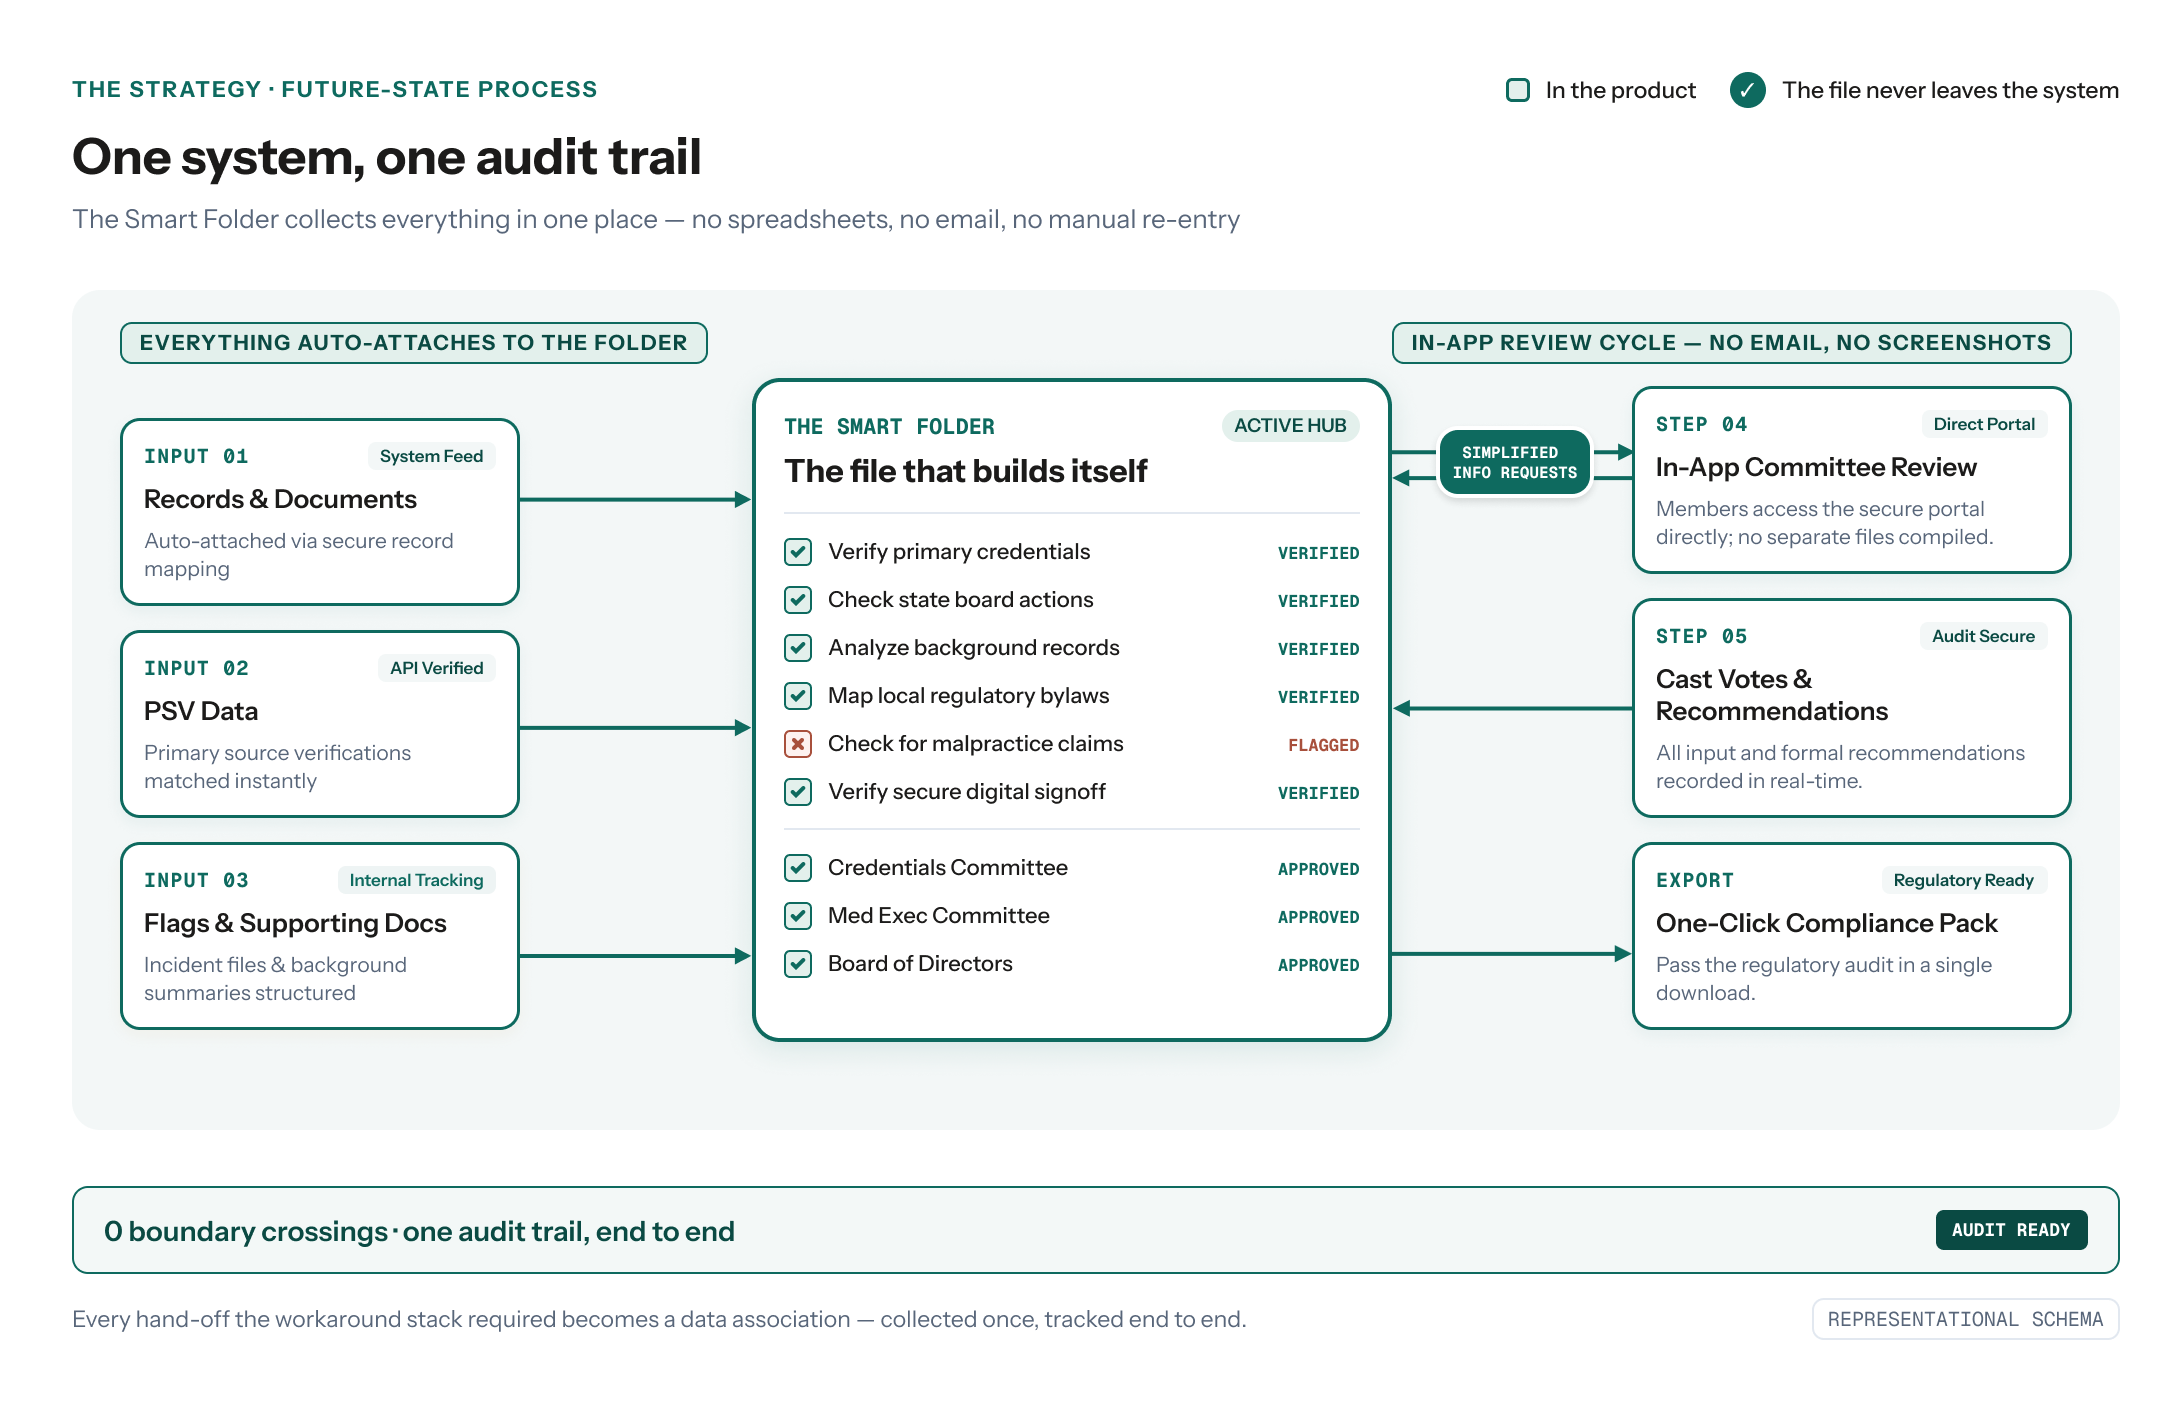Screen dimensions: 2176x1412
Task: Click the INPUT 03 label
Action: click(196, 880)
